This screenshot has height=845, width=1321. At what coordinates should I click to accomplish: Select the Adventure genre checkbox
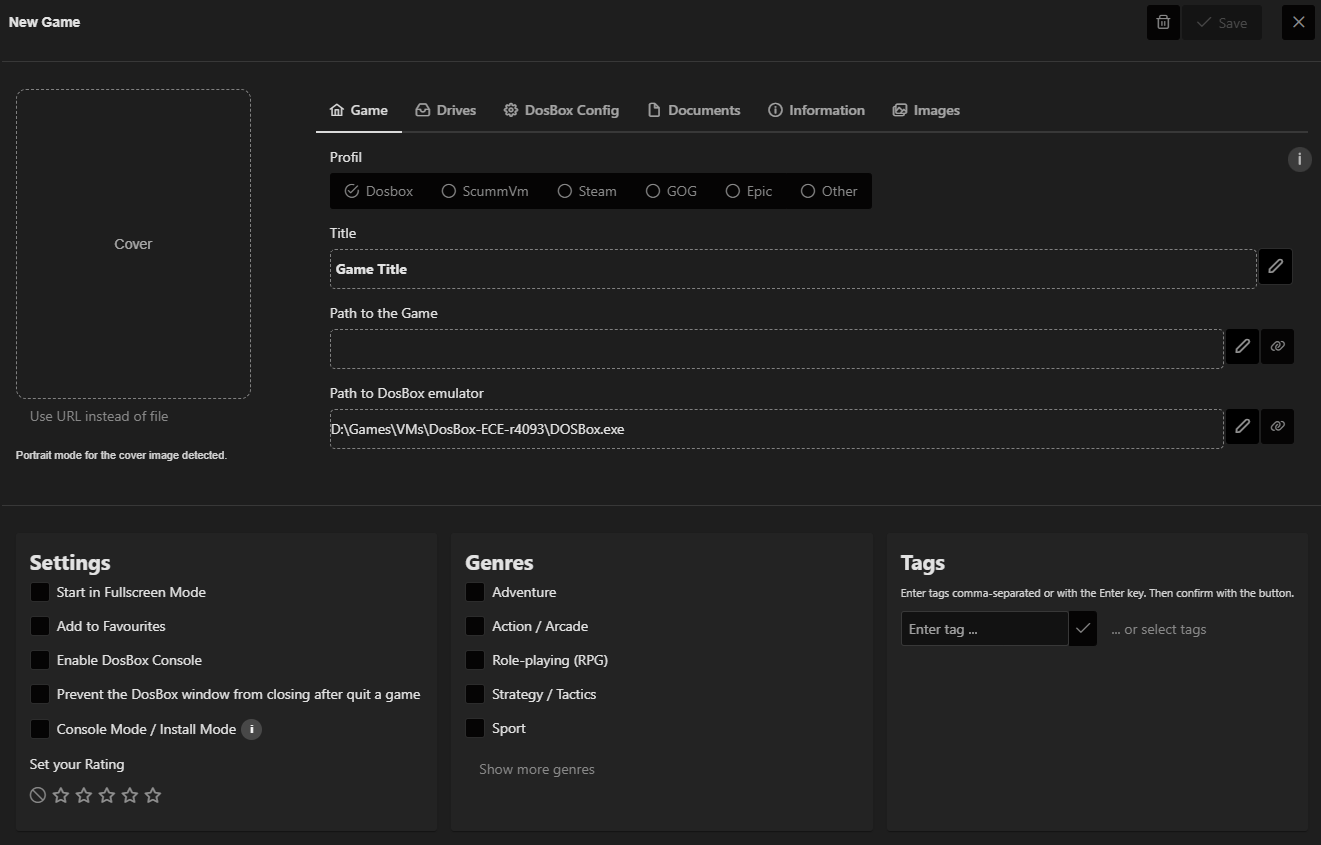pos(475,592)
